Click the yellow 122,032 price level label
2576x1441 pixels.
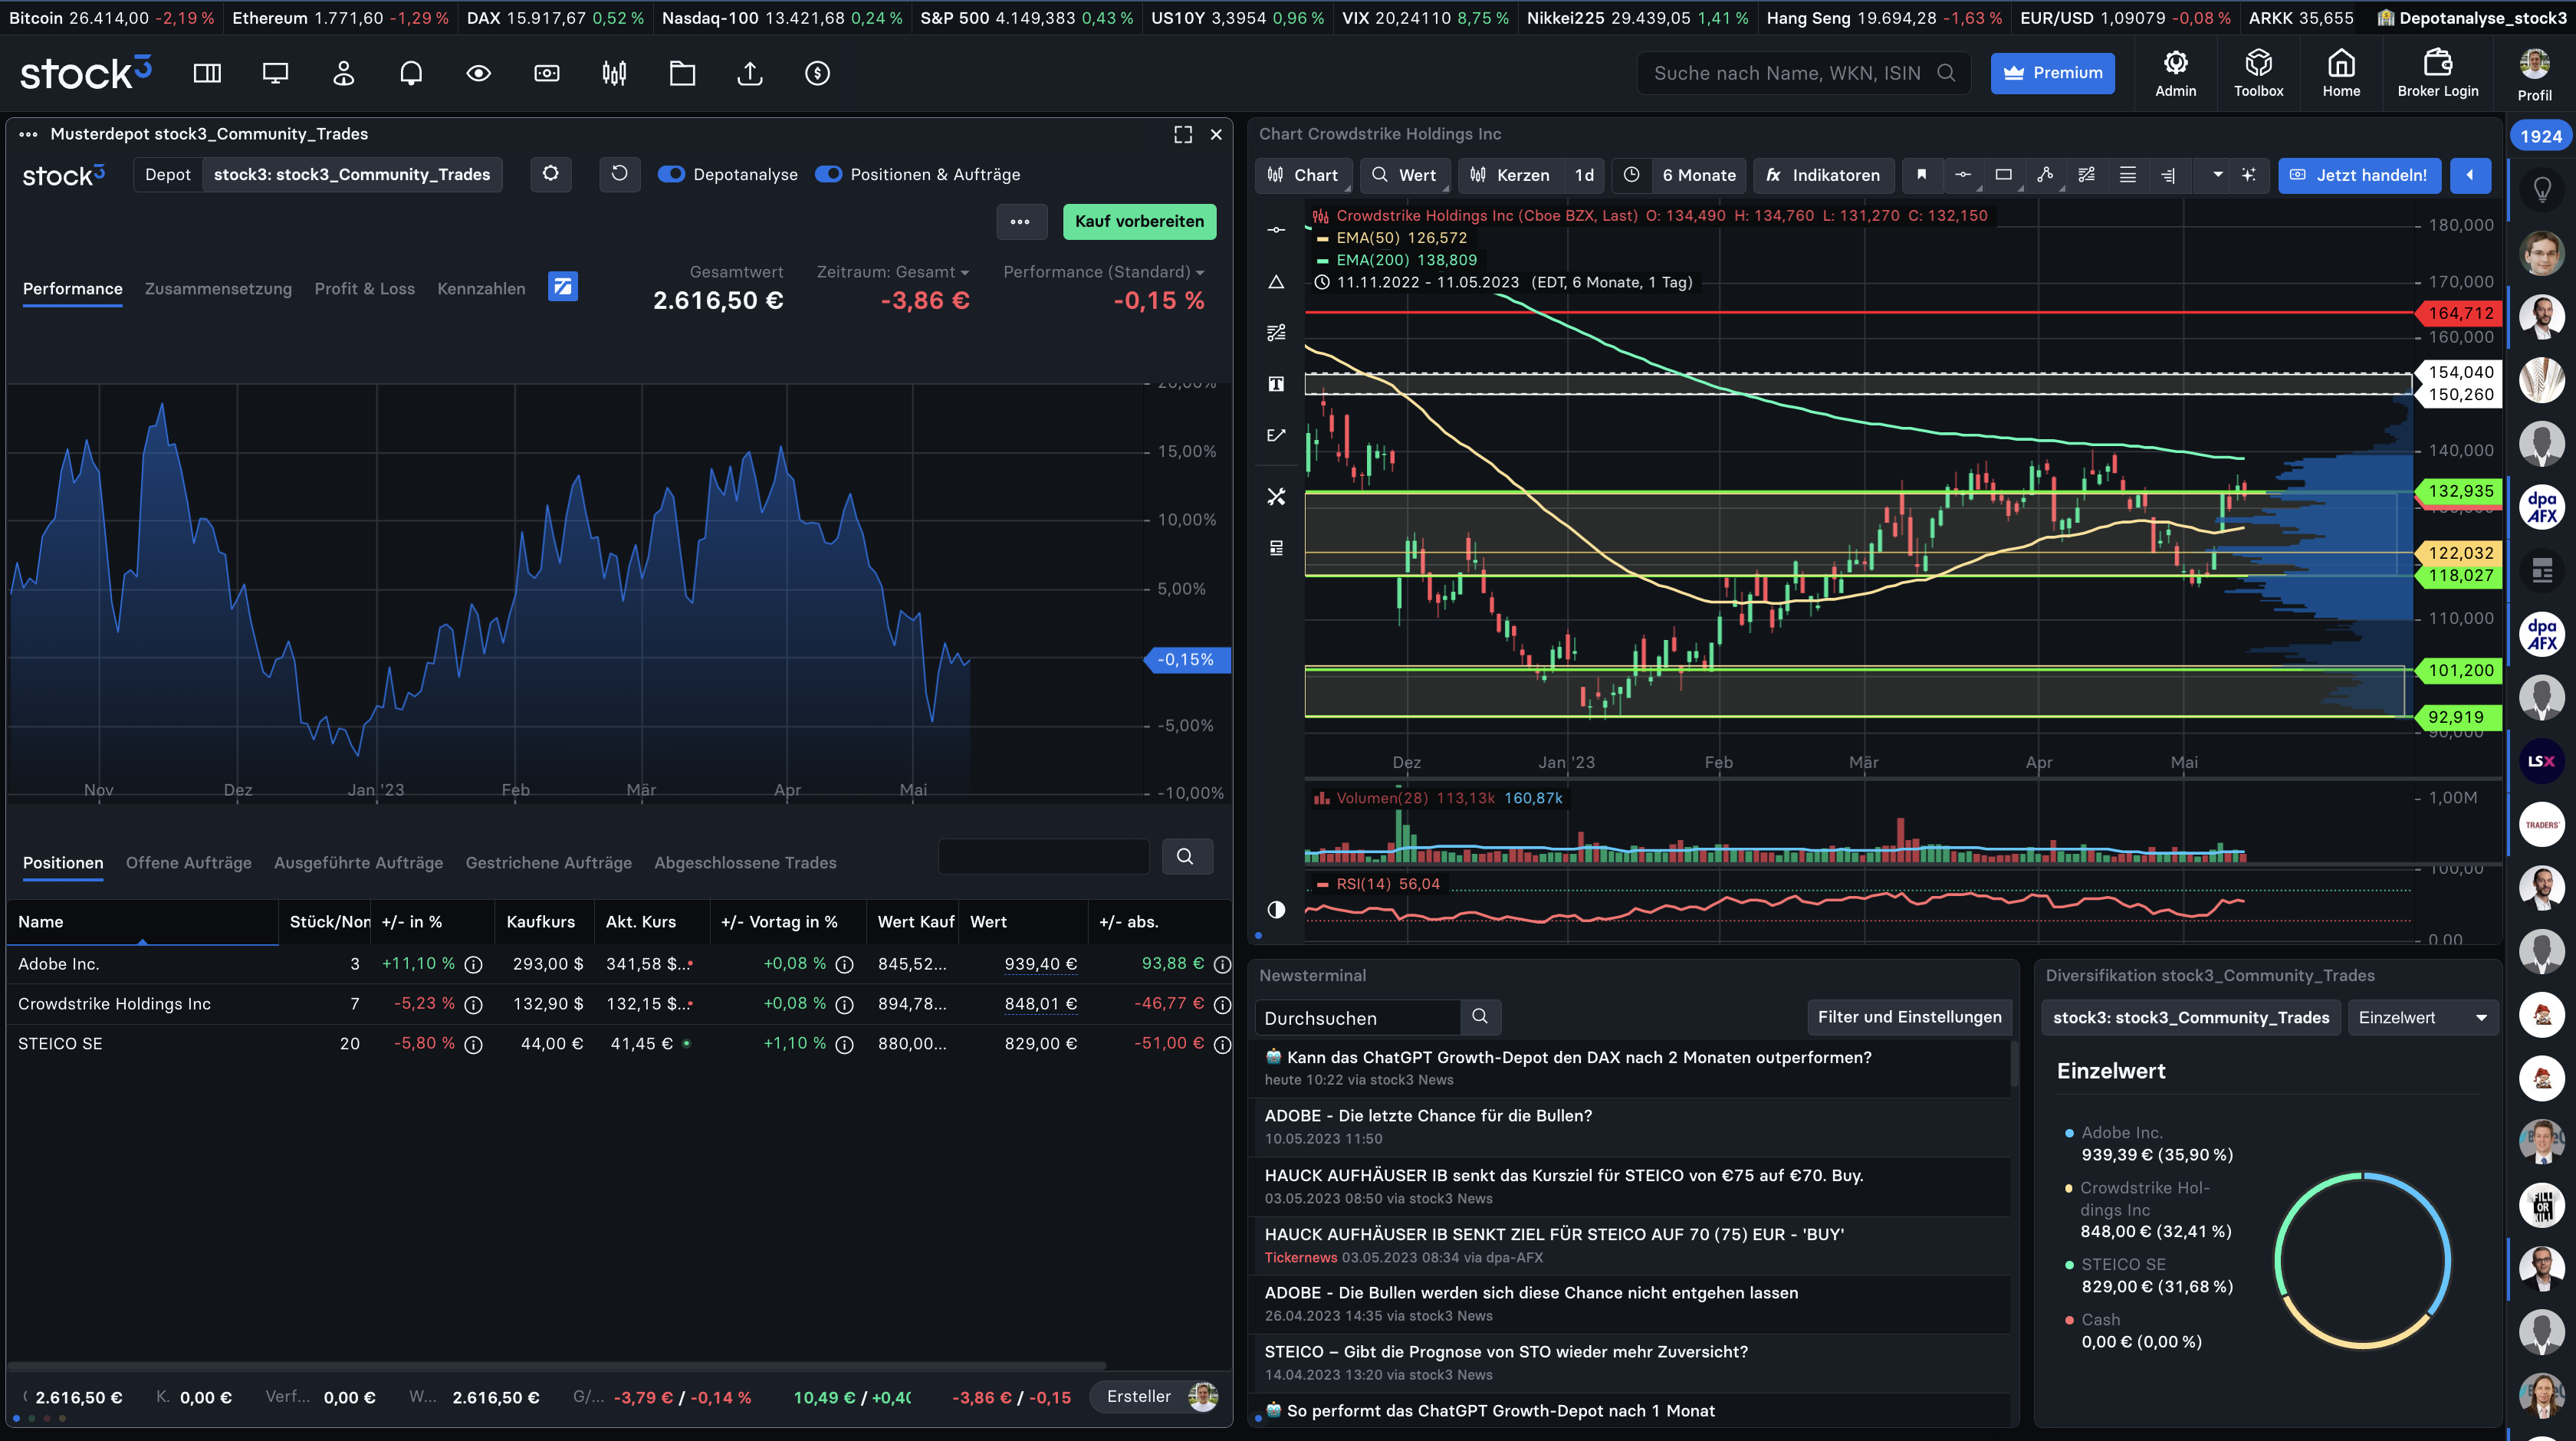pyautogui.click(x=2459, y=553)
